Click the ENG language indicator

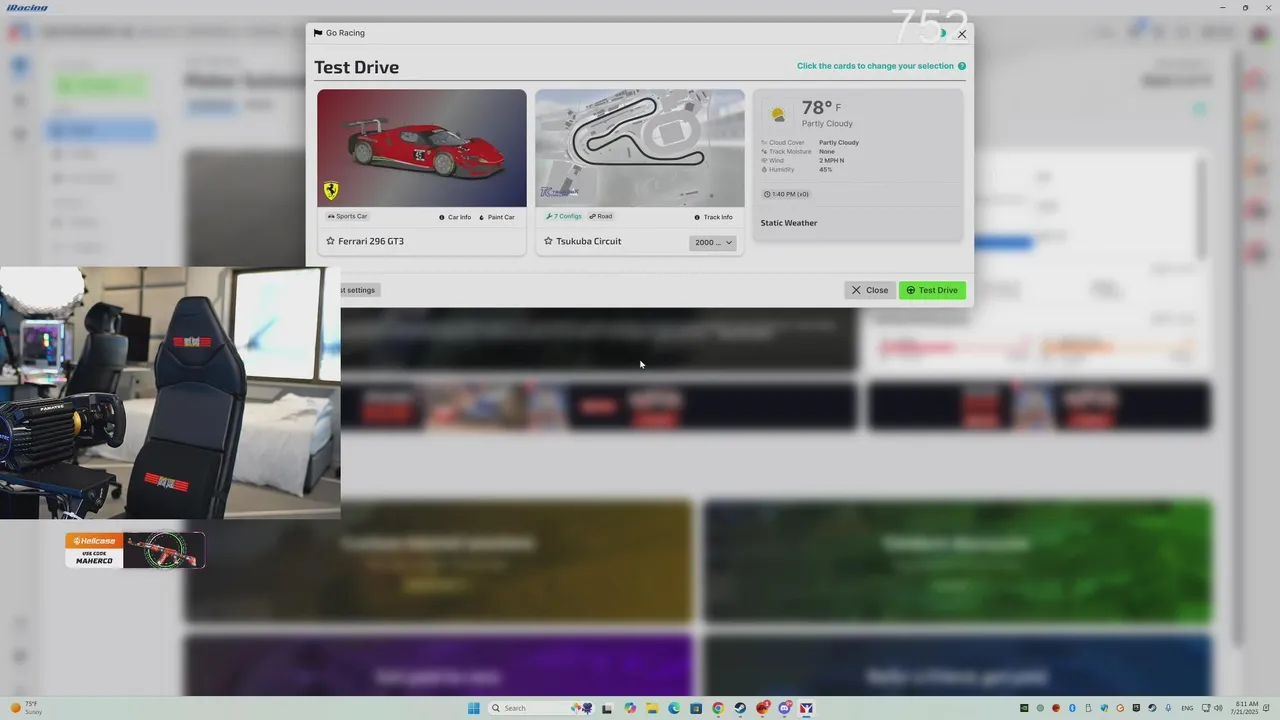(1186, 708)
